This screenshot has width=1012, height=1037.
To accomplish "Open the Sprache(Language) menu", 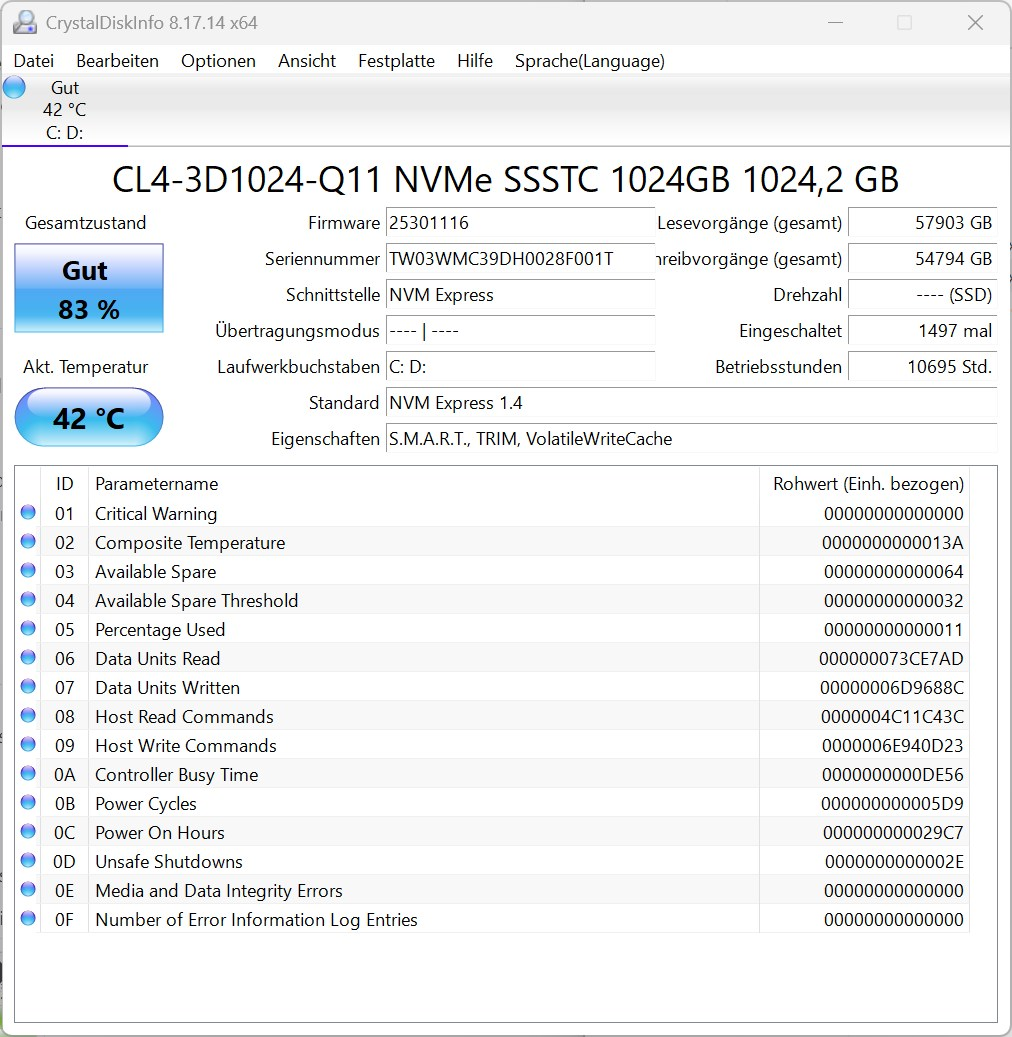I will pyautogui.click(x=590, y=61).
